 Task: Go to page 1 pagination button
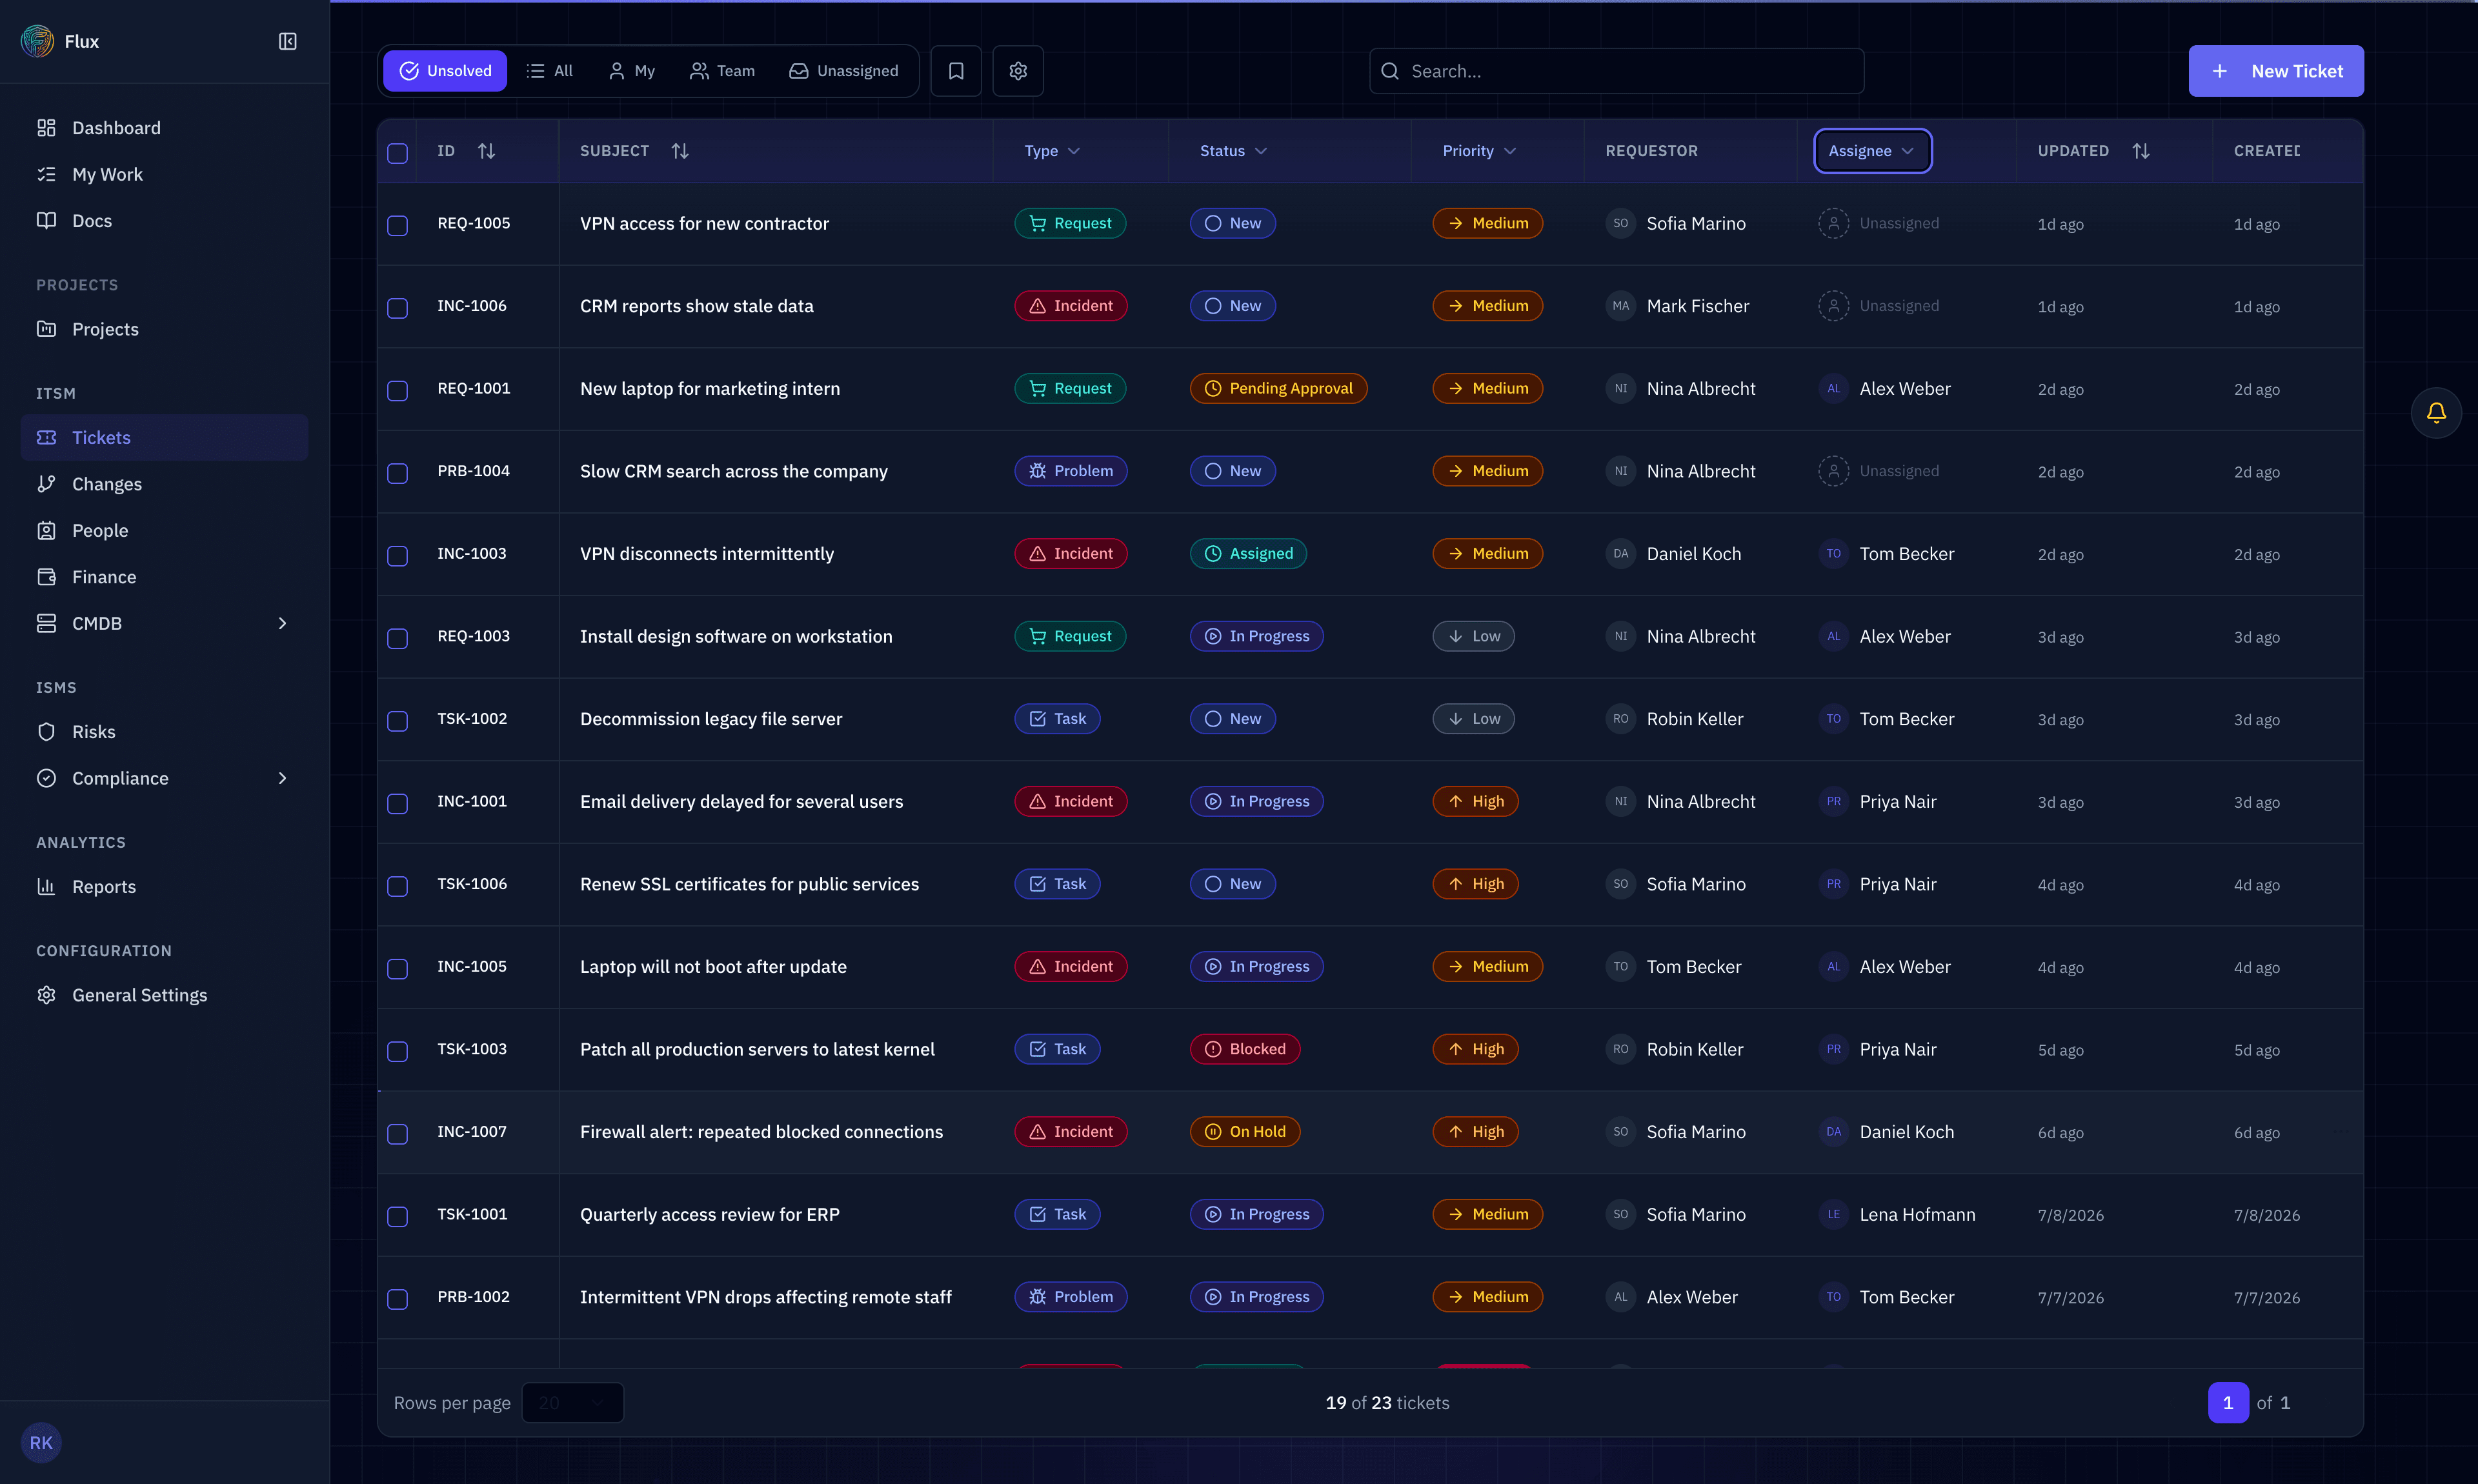click(2227, 1402)
